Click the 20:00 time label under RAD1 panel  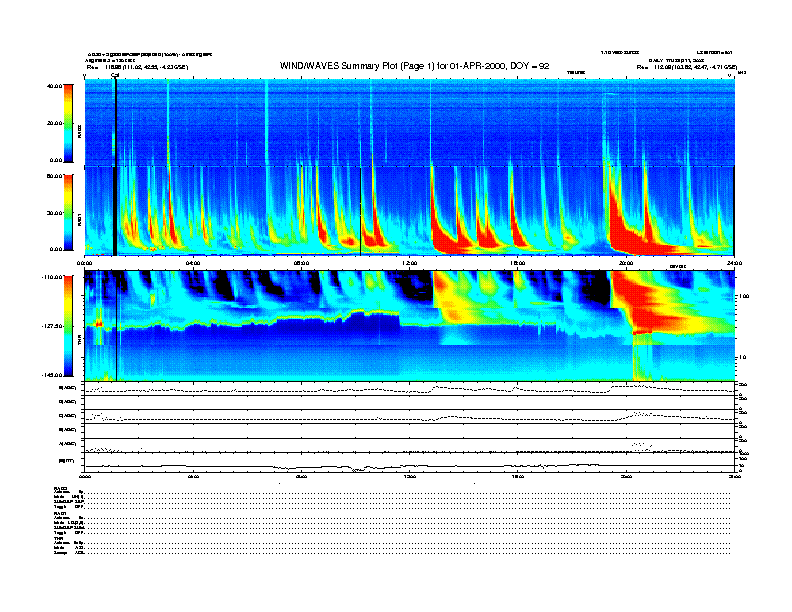point(626,263)
